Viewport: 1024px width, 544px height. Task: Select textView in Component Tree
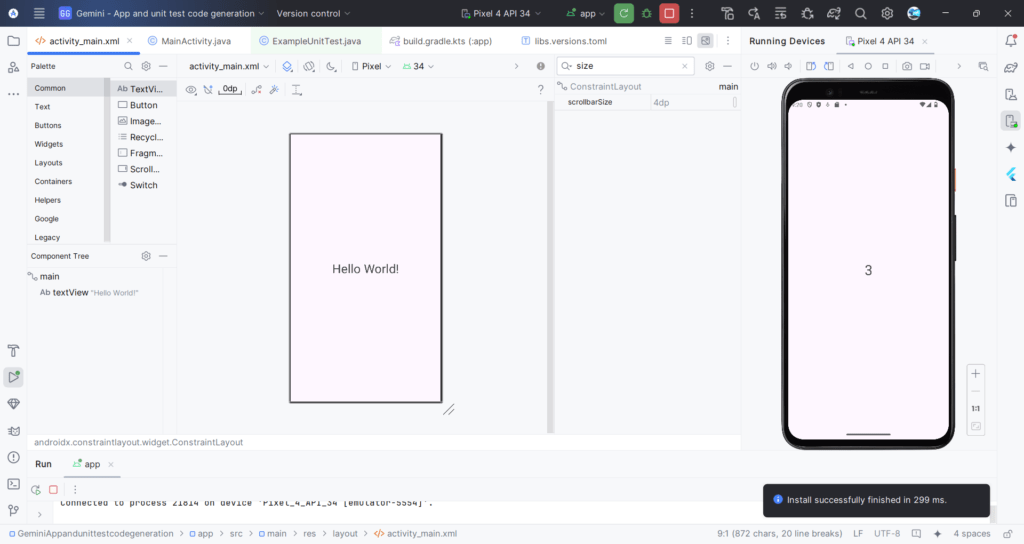tap(89, 293)
